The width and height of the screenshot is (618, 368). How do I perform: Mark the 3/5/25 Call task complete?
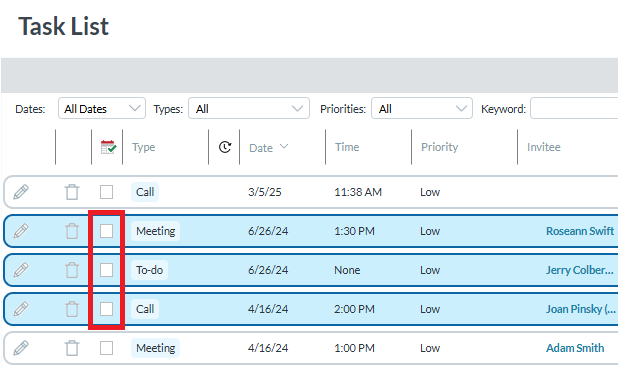[106, 192]
